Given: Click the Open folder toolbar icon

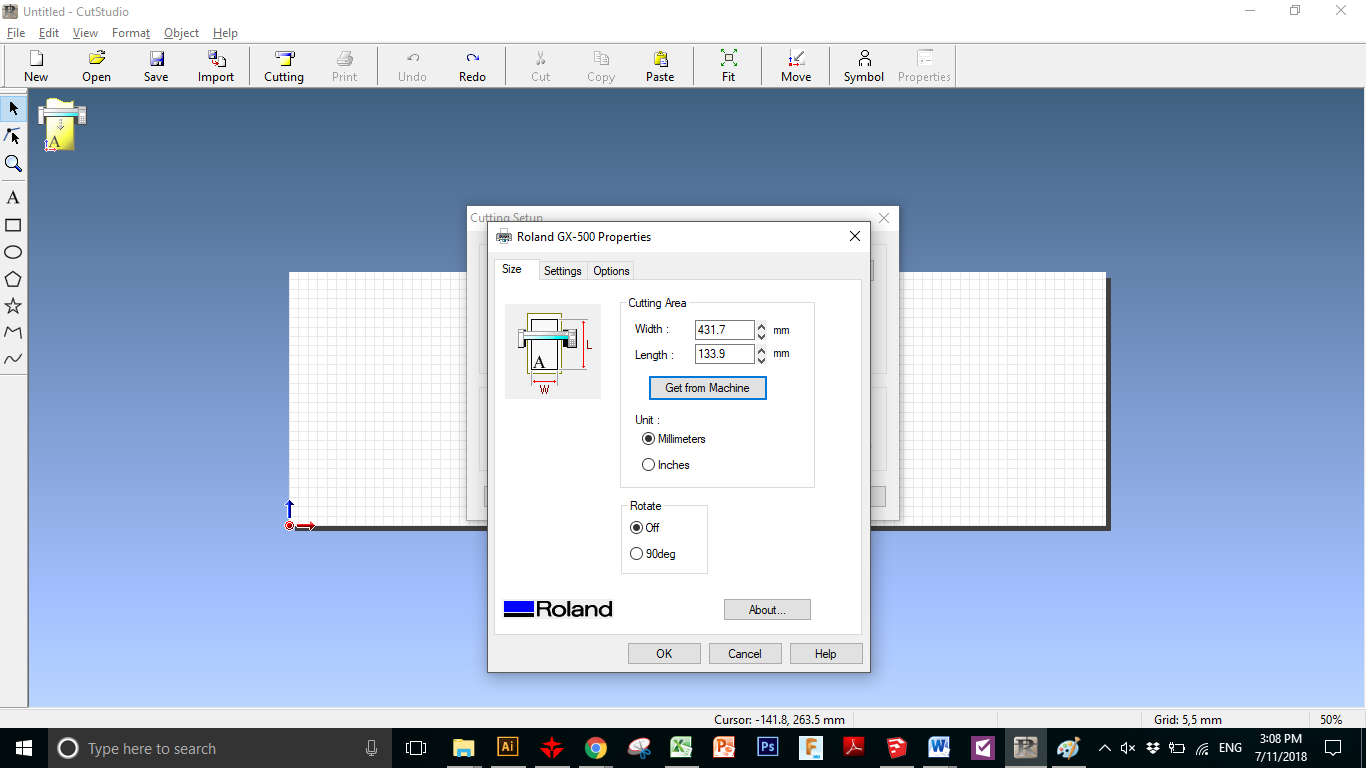Looking at the screenshot, I should click(x=96, y=66).
